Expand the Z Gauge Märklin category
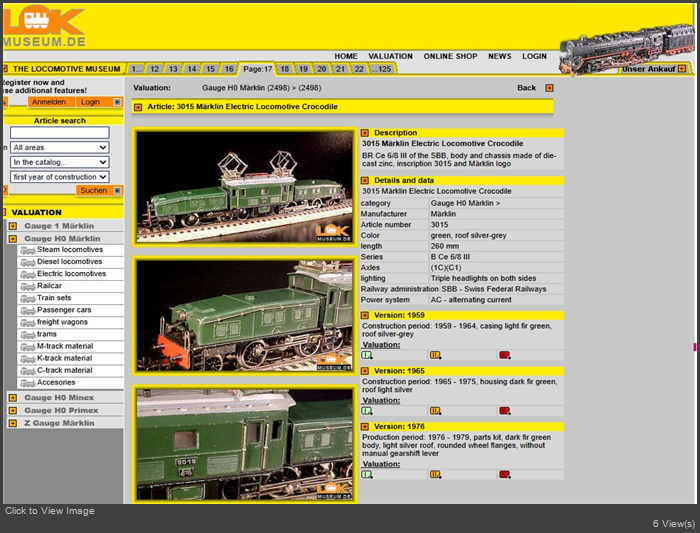 click(x=13, y=423)
